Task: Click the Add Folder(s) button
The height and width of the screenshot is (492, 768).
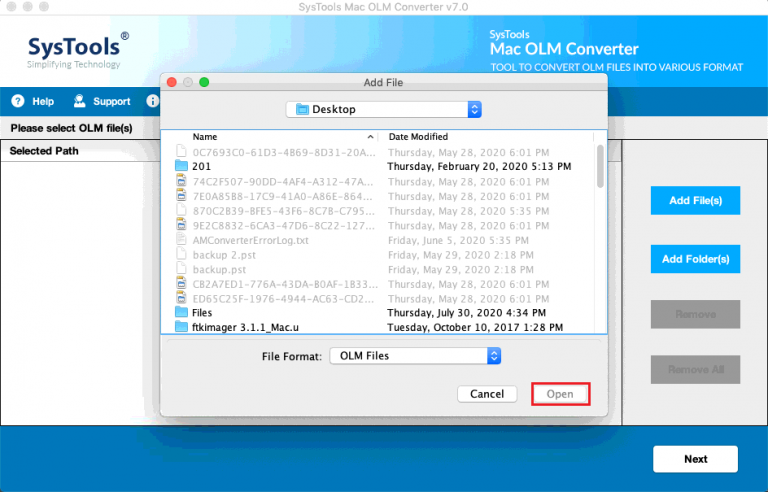Action: click(695, 259)
